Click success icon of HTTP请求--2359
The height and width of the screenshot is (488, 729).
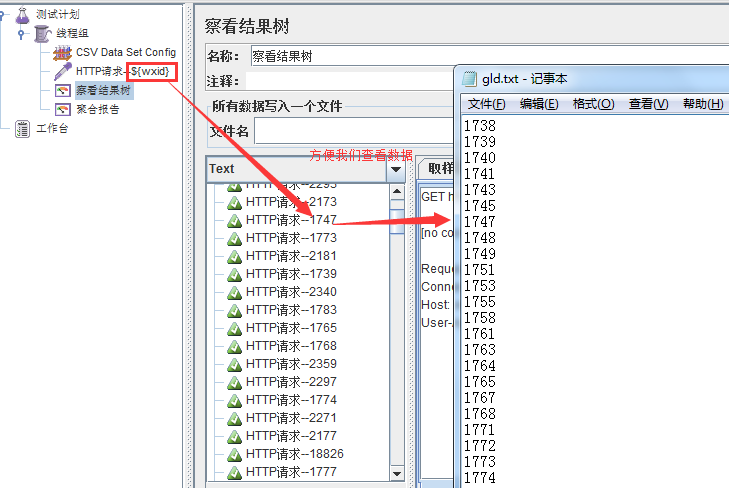(x=234, y=364)
